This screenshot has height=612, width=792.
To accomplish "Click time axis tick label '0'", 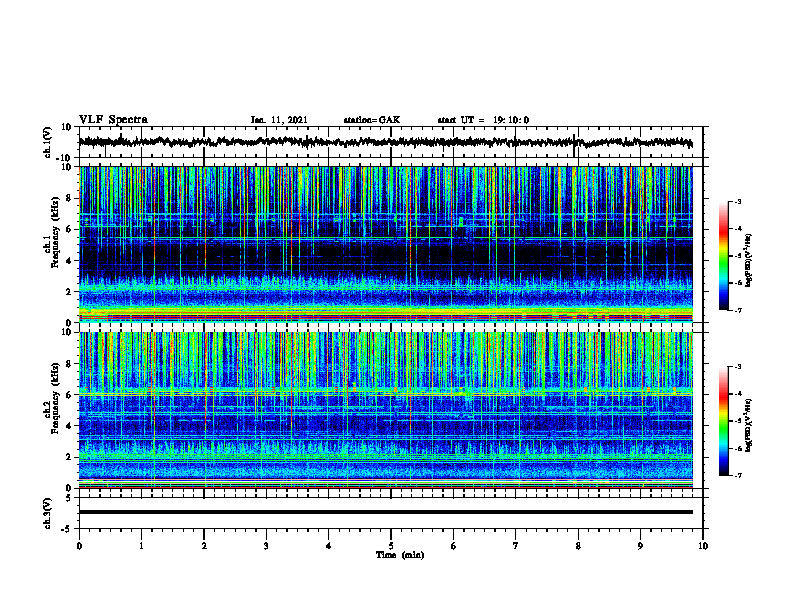I will pos(79,546).
